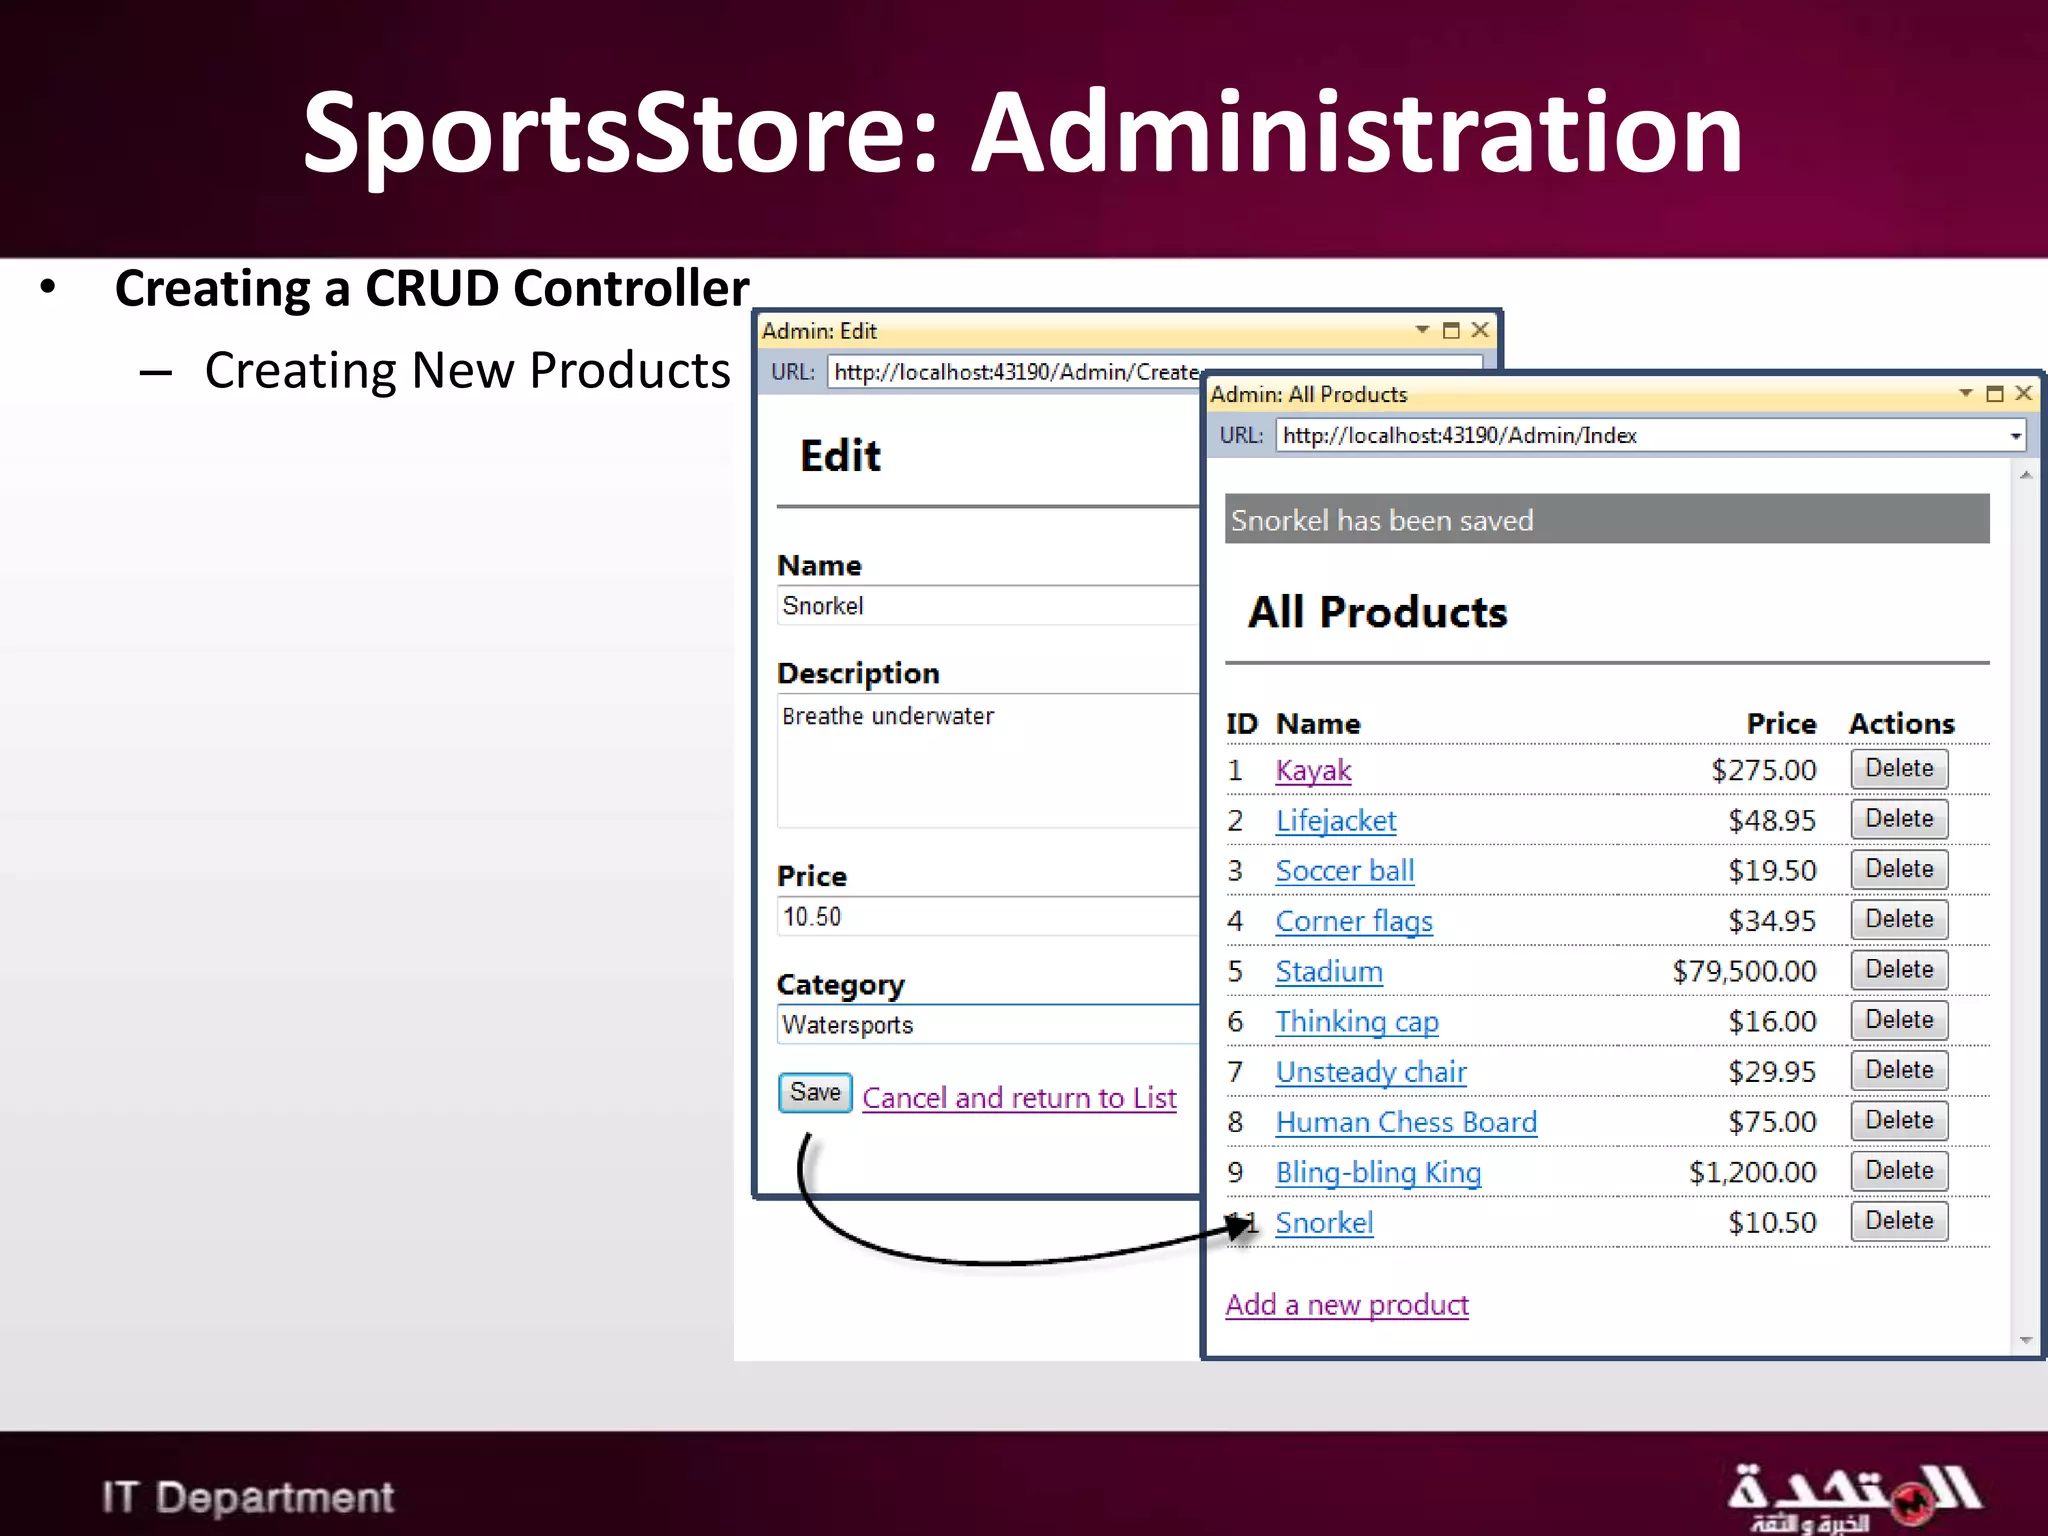Open the All Products window options arrow

click(1965, 393)
